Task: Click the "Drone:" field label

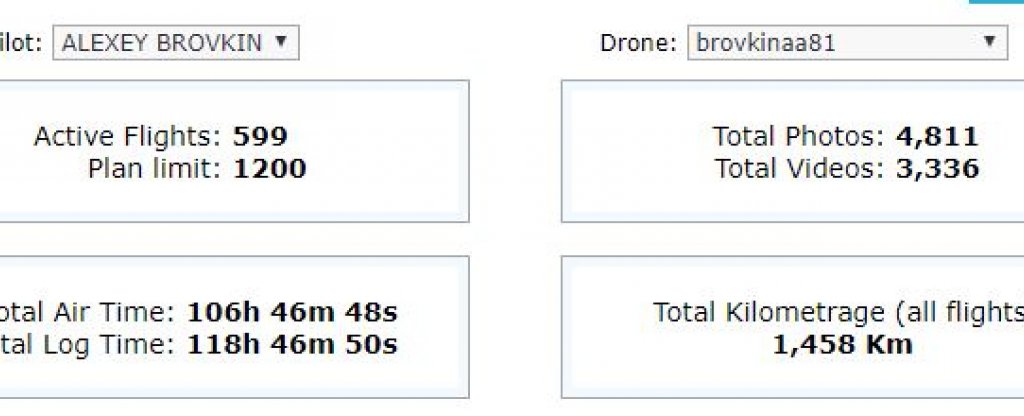Action: 639,43
